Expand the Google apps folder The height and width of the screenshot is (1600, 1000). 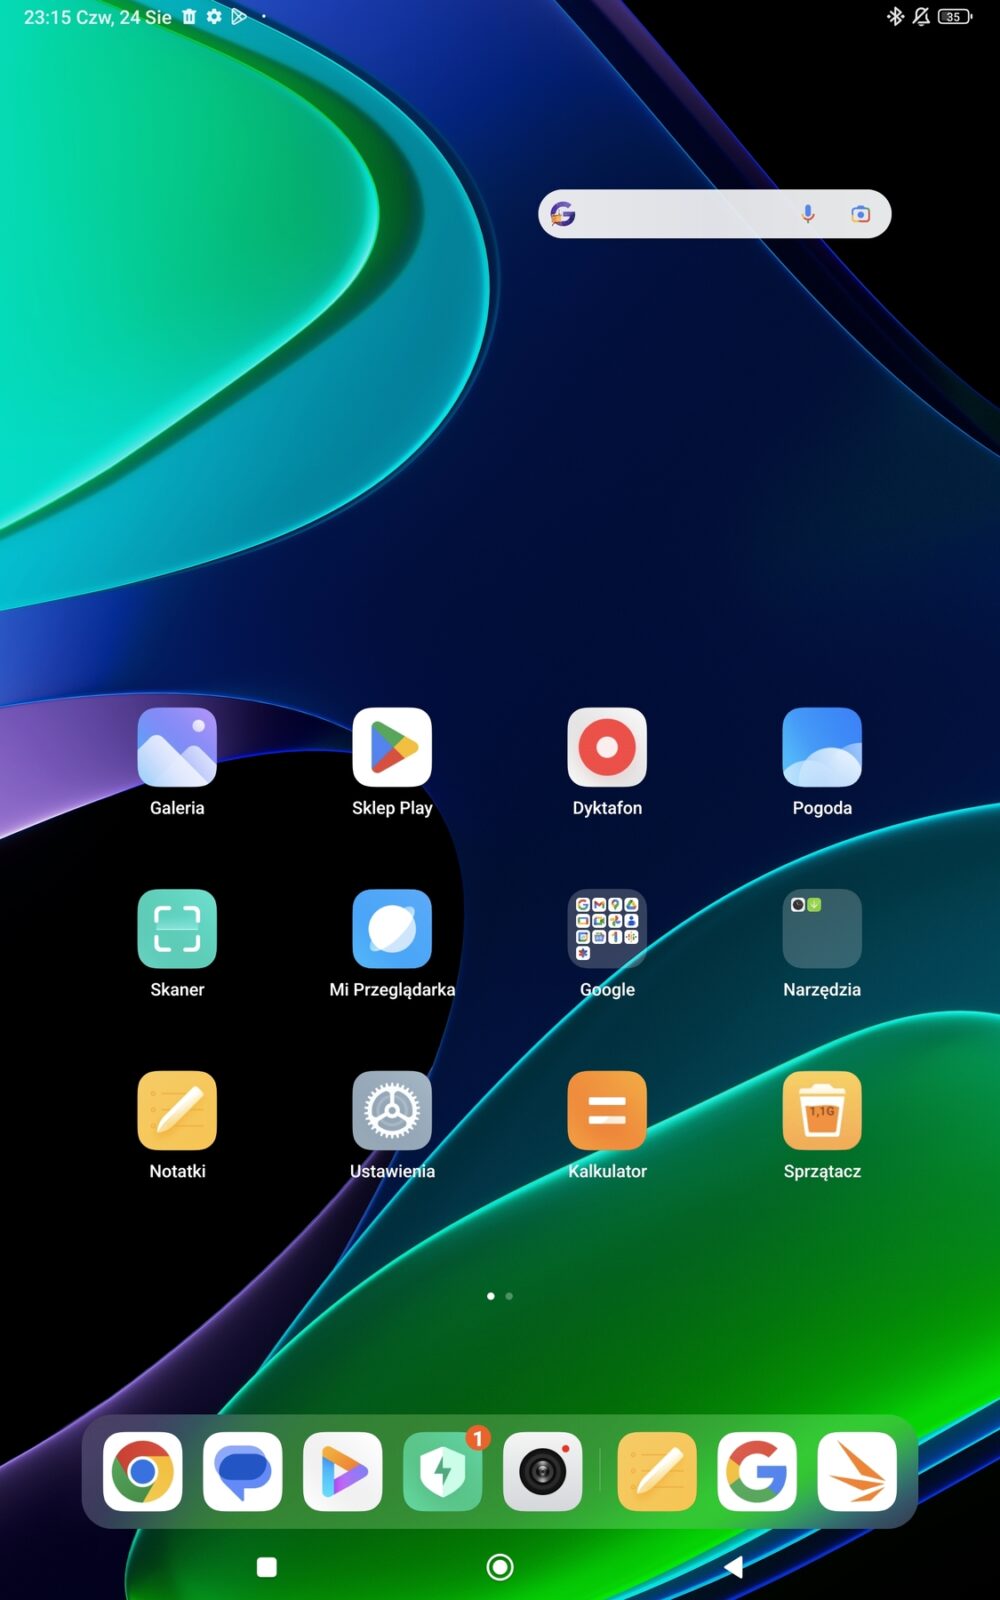click(607, 929)
